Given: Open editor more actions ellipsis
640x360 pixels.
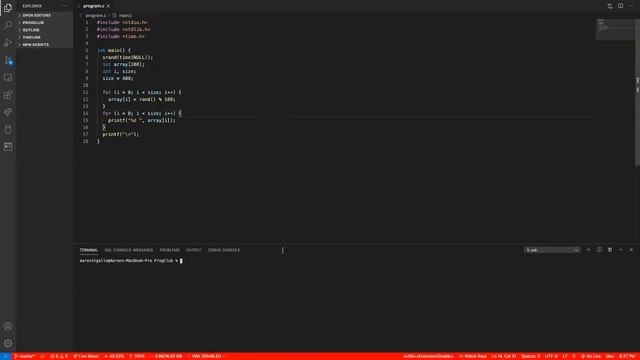Looking at the screenshot, I should [x=631, y=6].
